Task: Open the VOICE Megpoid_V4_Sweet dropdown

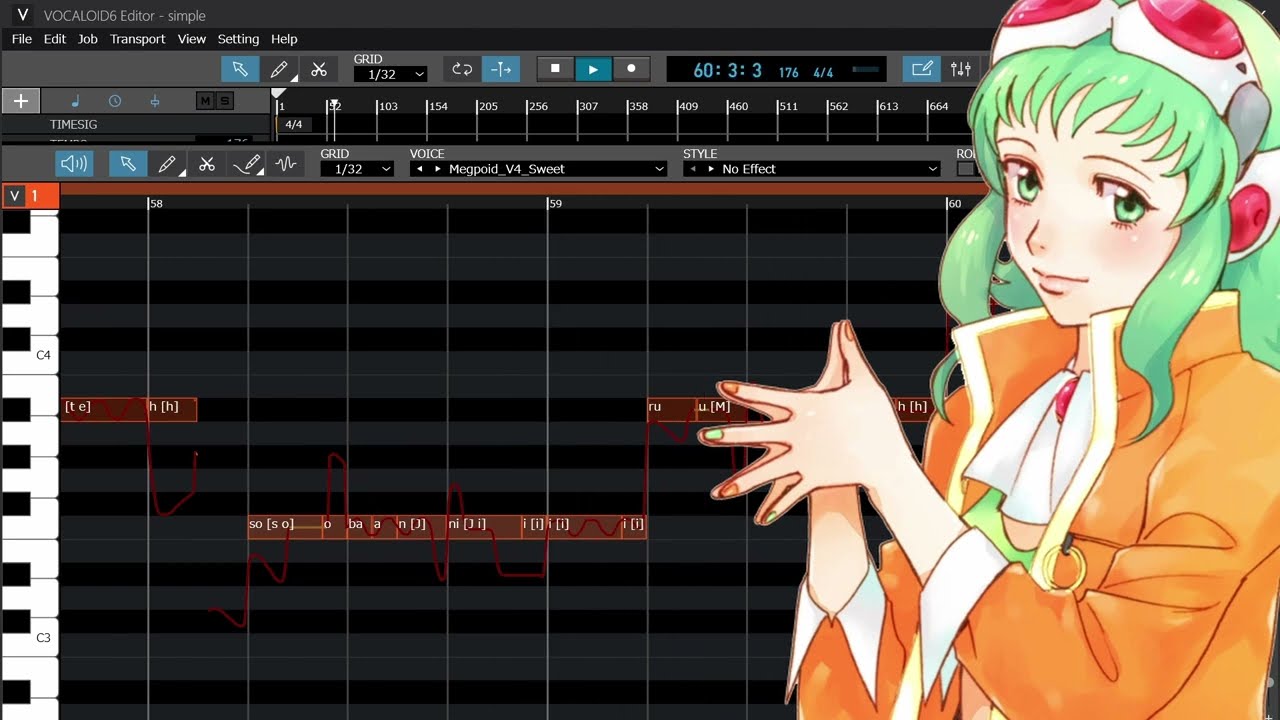Action: click(539, 169)
